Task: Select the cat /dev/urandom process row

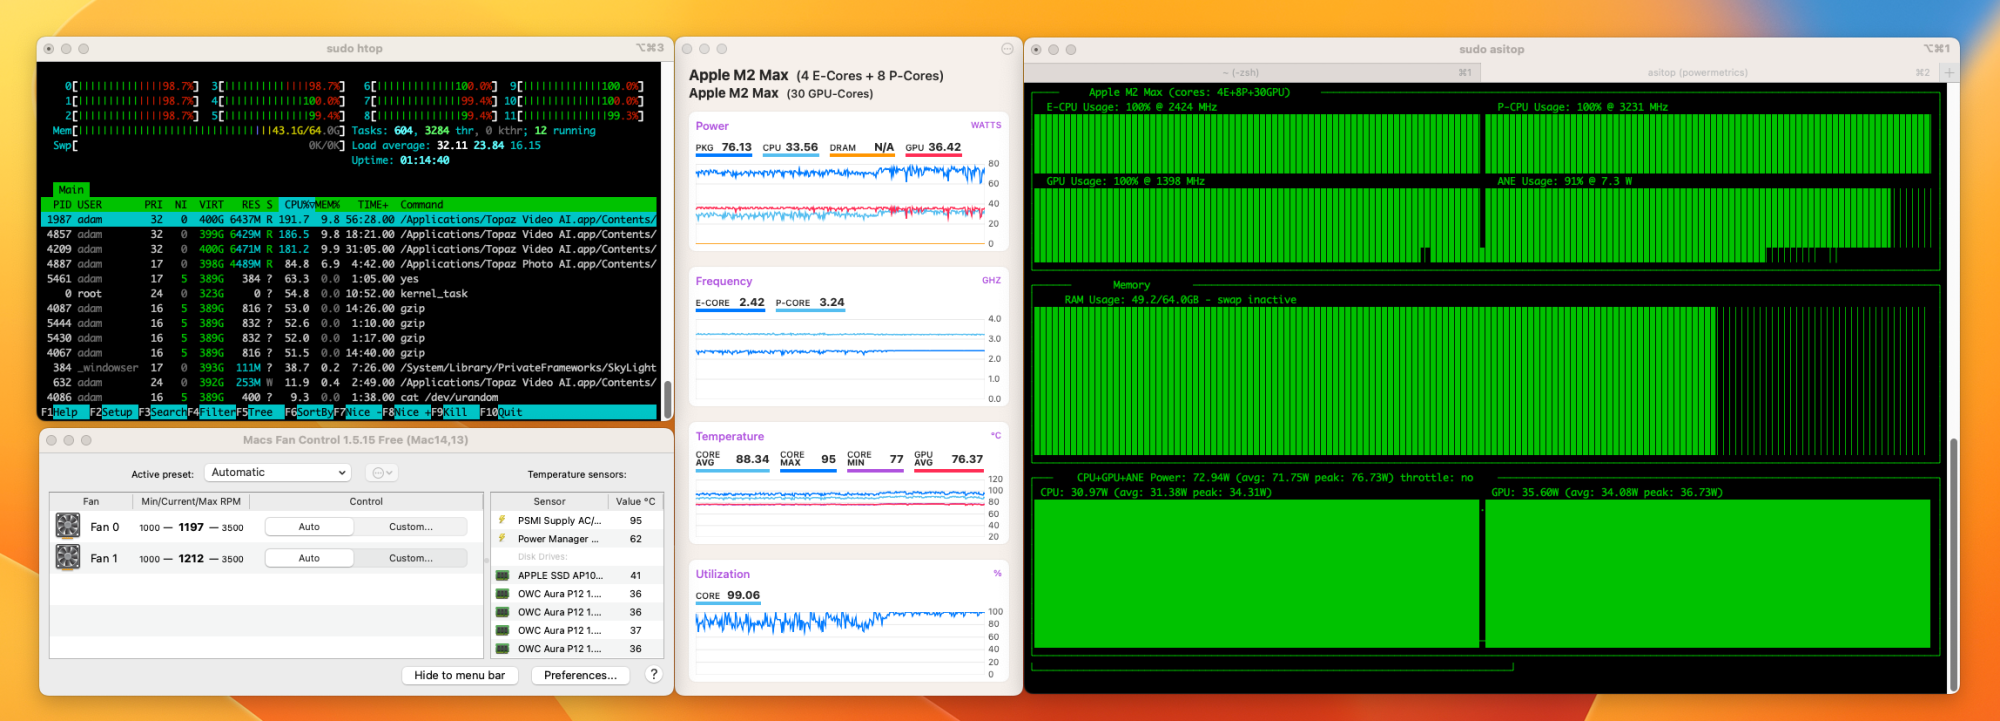Action: coord(349,397)
